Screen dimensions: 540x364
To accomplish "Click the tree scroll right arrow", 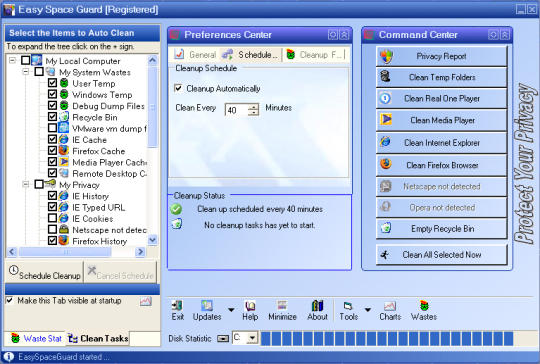I will 141,252.
